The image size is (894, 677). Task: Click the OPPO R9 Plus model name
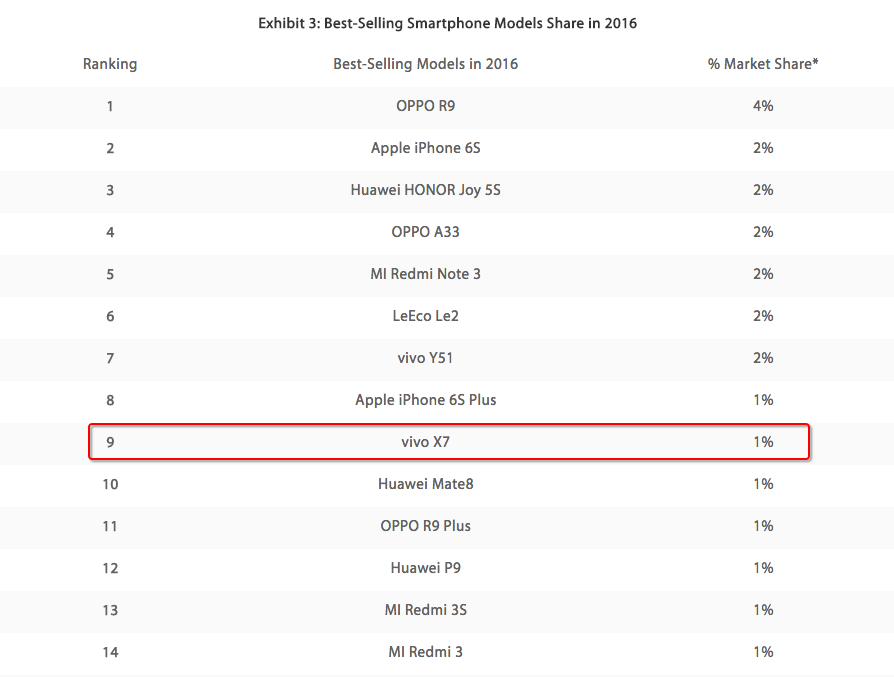point(425,526)
